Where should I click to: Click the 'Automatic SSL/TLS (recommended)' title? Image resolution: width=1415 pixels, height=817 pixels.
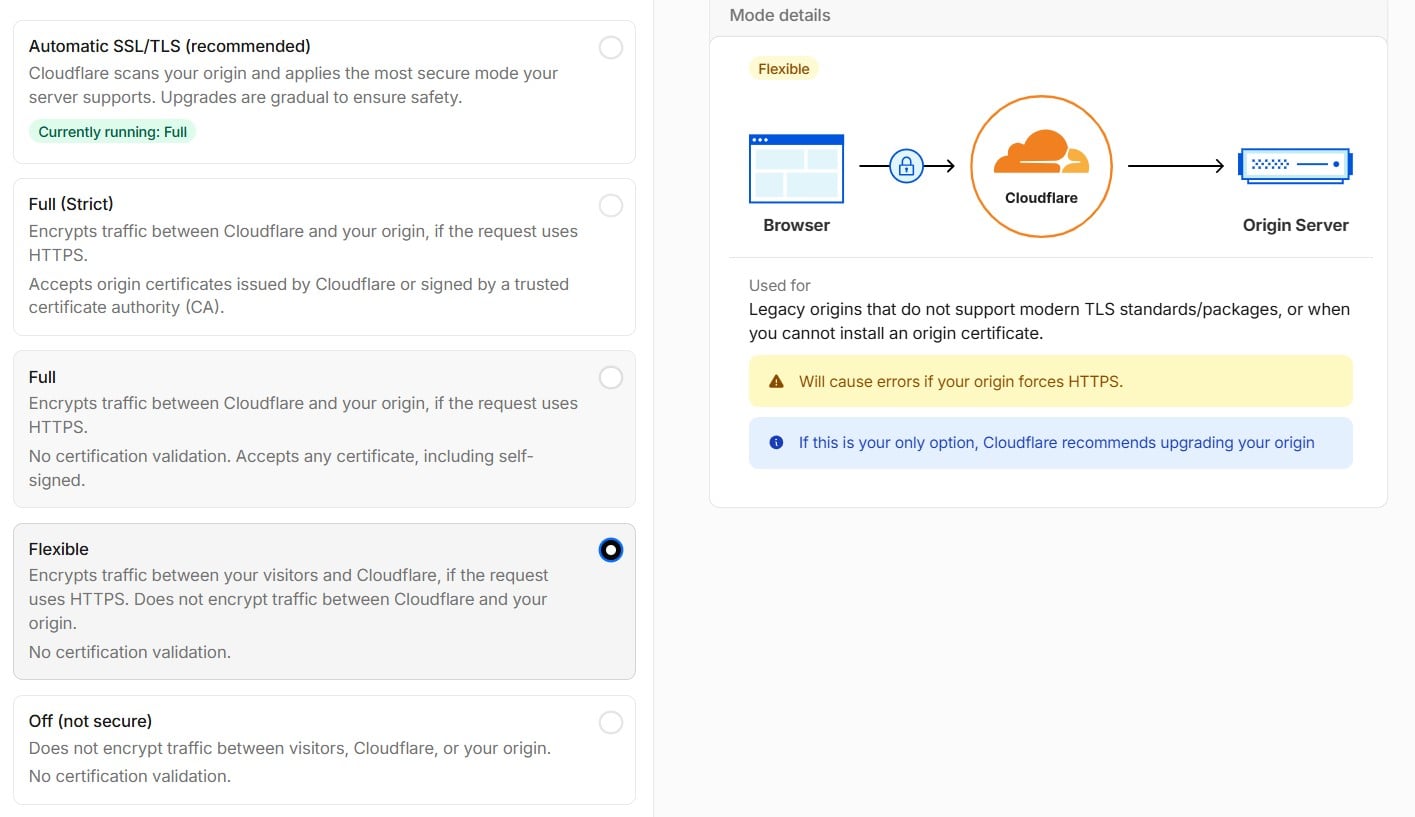[x=170, y=46]
